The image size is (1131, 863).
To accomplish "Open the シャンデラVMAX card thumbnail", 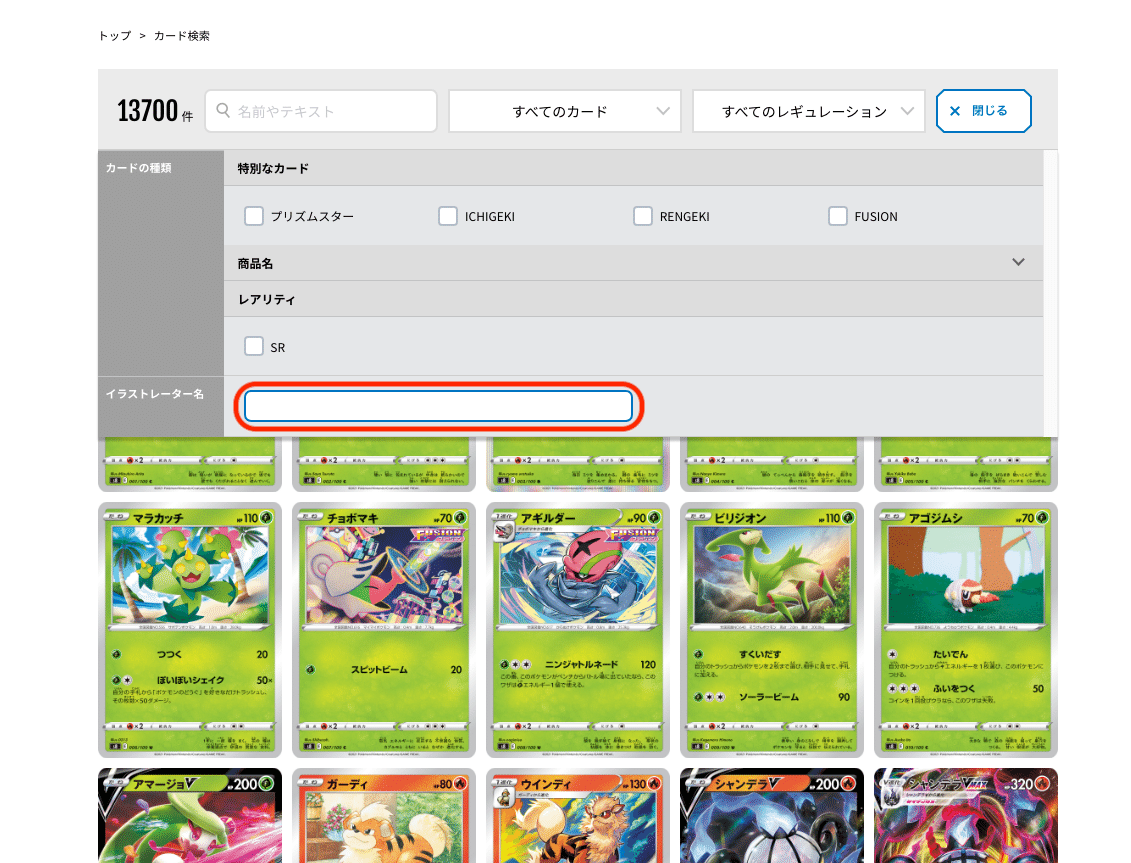I will click(966, 815).
